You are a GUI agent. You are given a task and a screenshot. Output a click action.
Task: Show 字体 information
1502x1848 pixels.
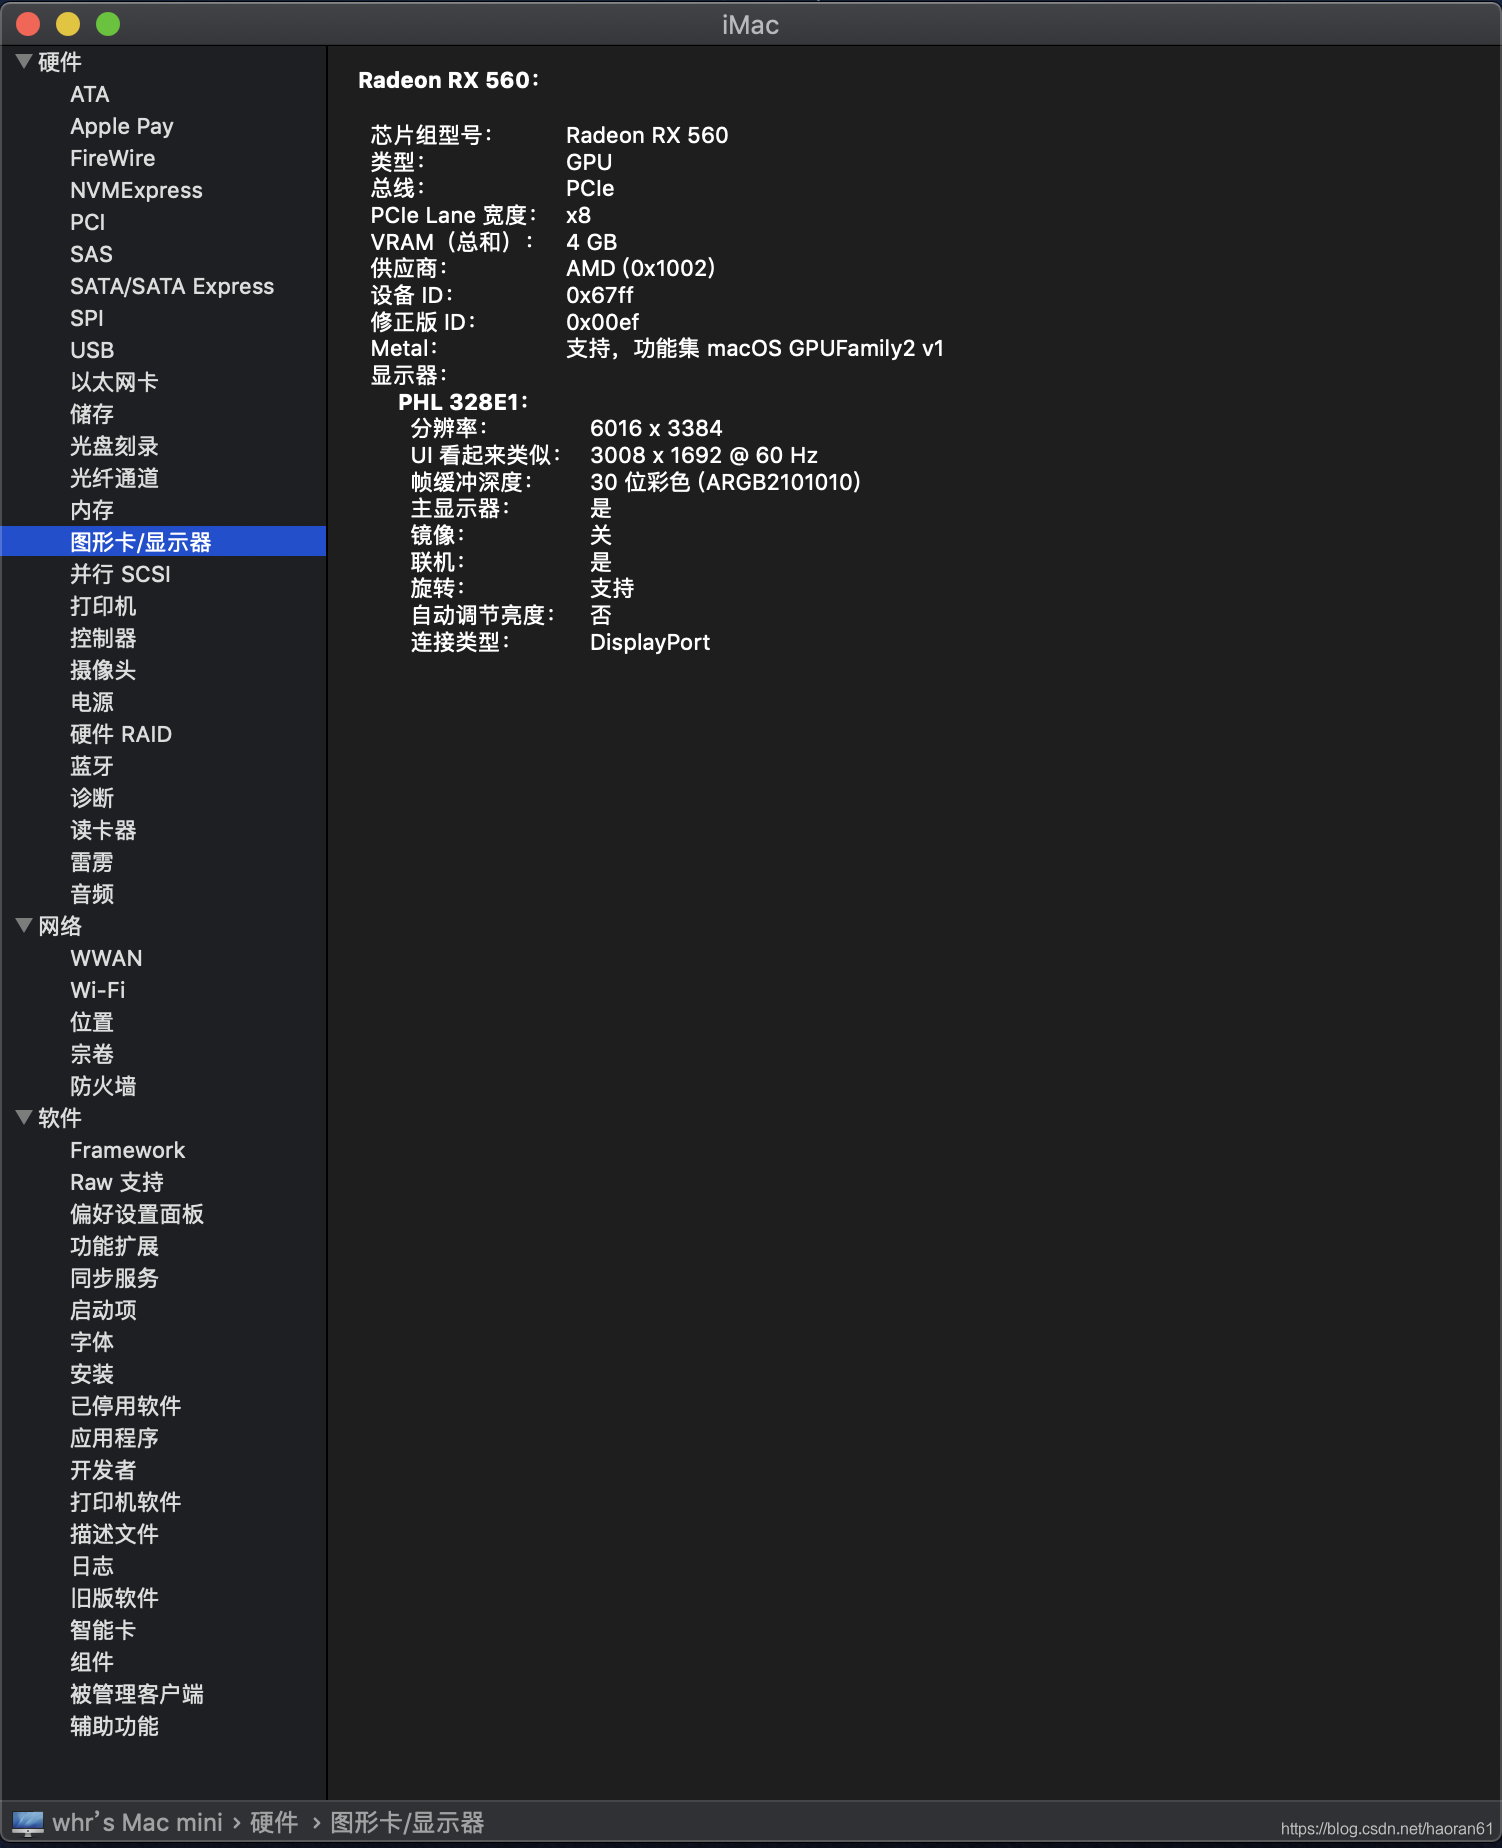(92, 1342)
